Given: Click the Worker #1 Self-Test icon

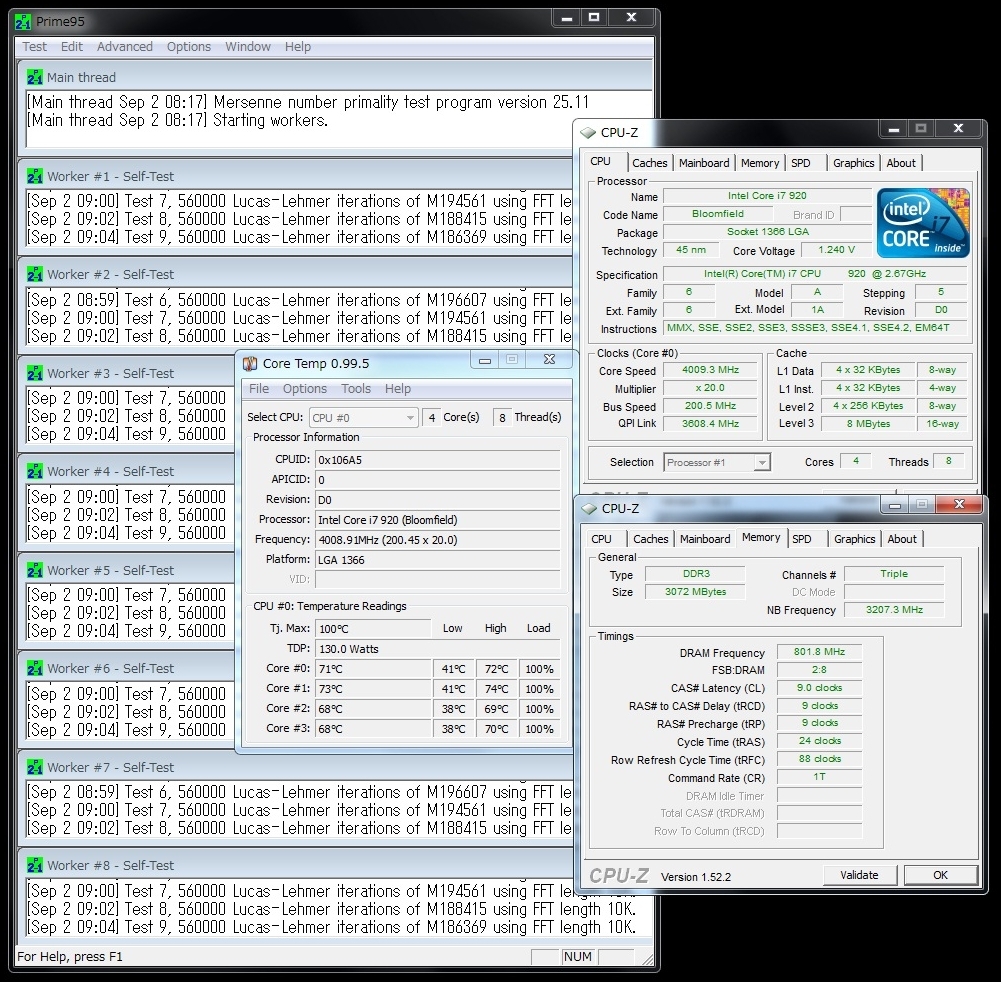Looking at the screenshot, I should tap(34, 176).
